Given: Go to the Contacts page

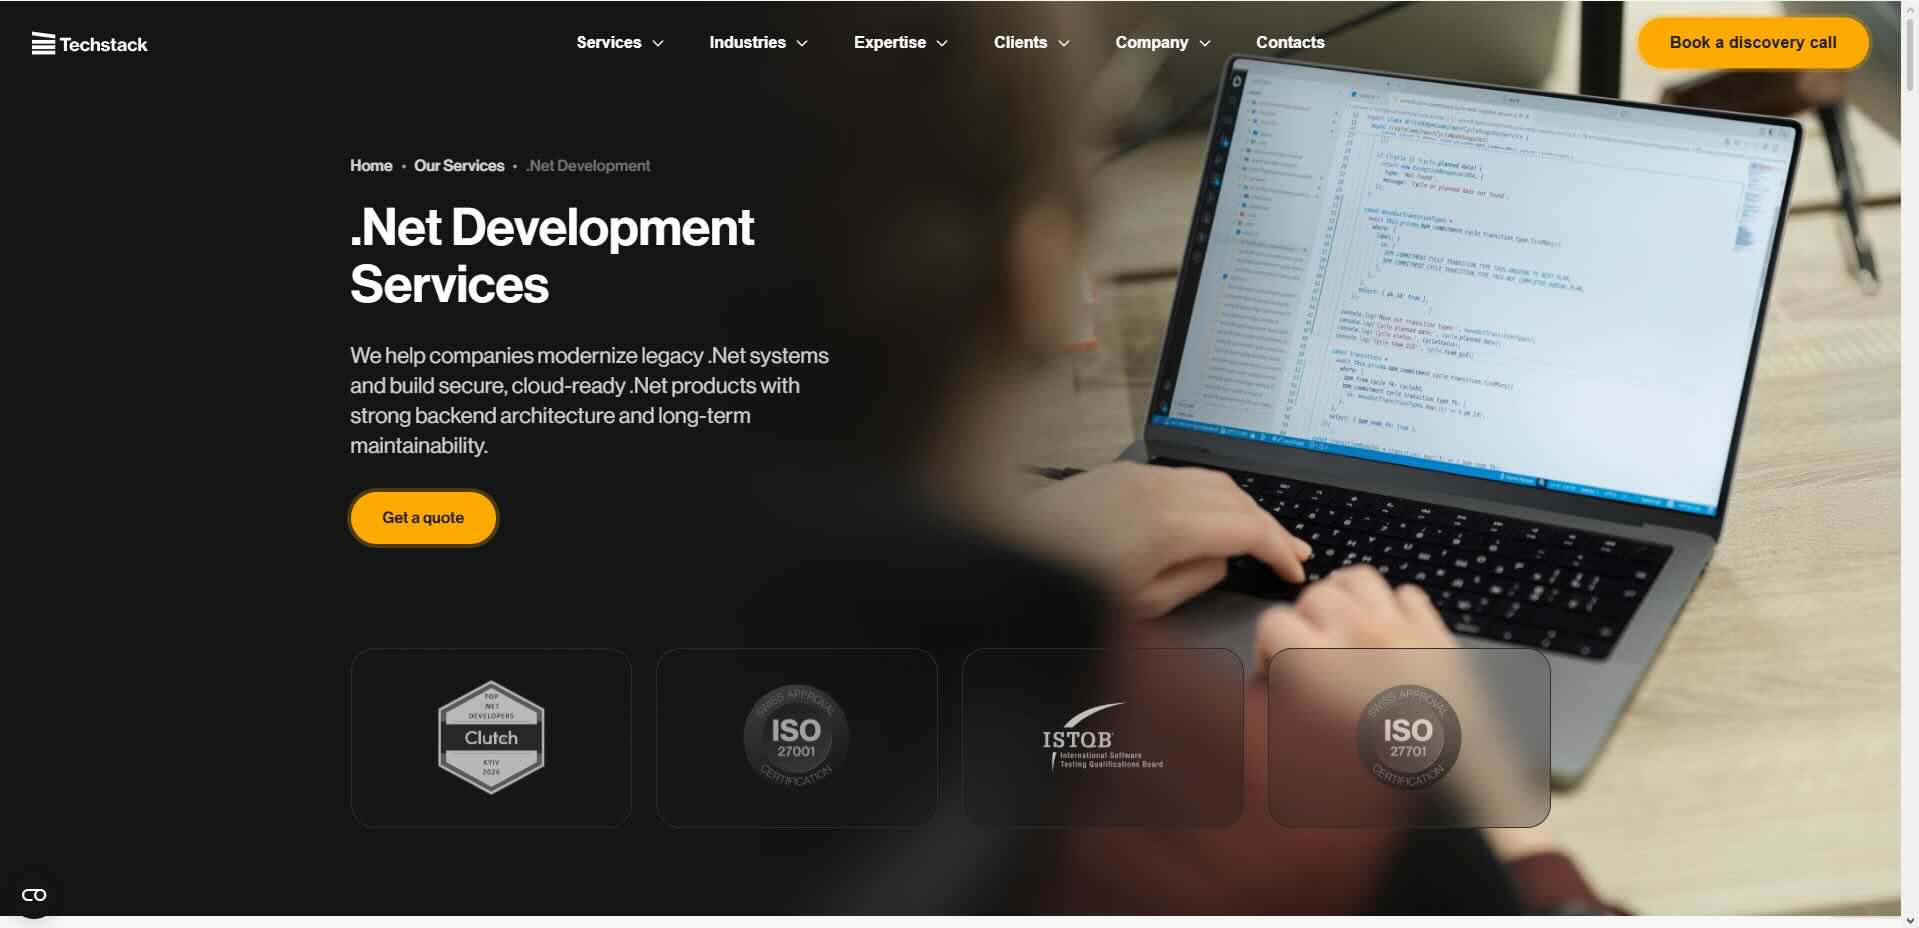Looking at the screenshot, I should tap(1290, 42).
